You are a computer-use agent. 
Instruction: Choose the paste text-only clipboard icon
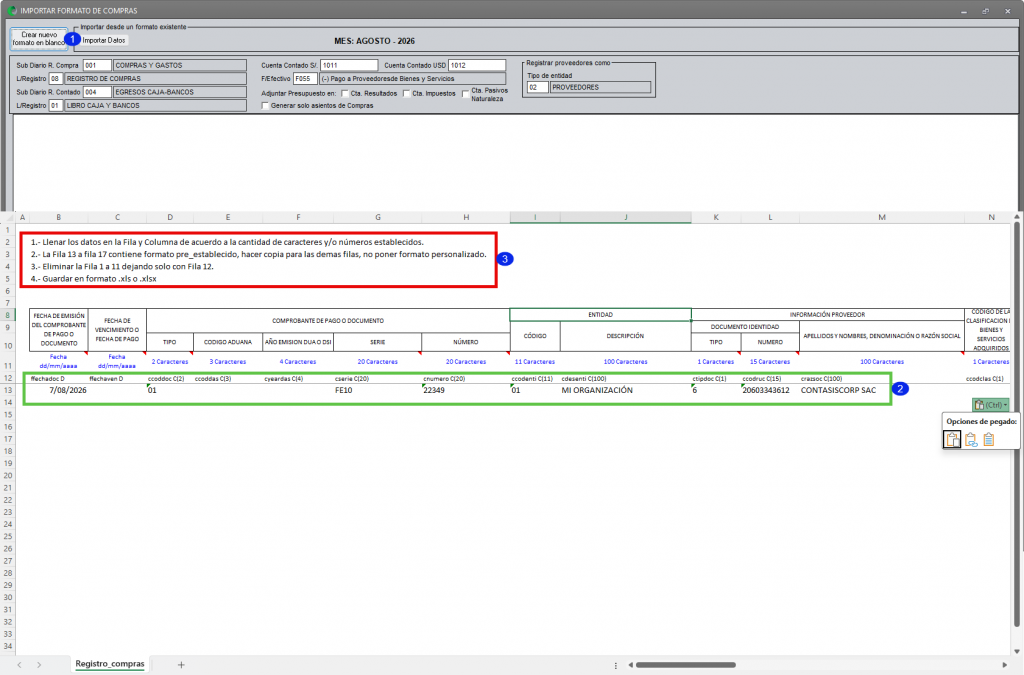(989, 440)
